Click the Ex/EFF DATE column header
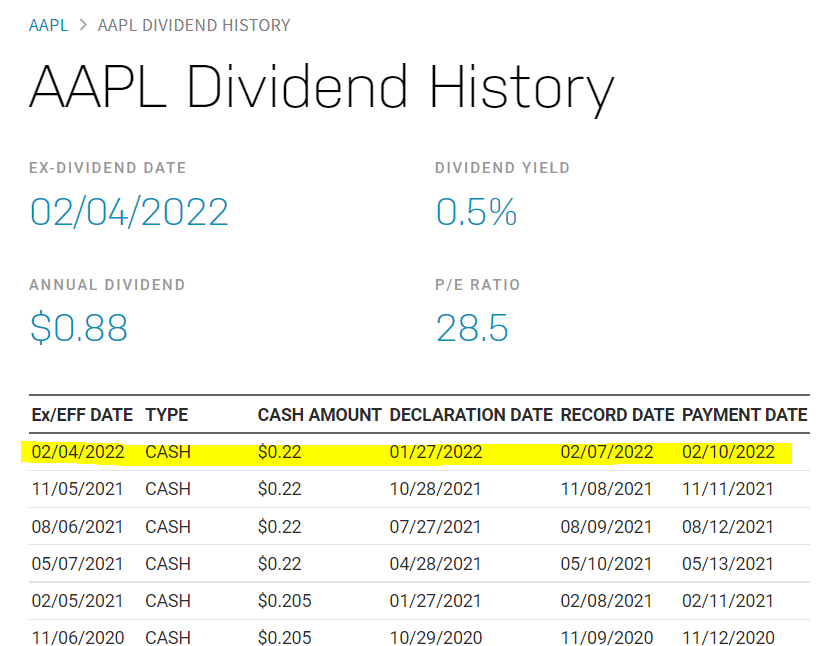Viewport: 840px width, 646px height. [82, 415]
